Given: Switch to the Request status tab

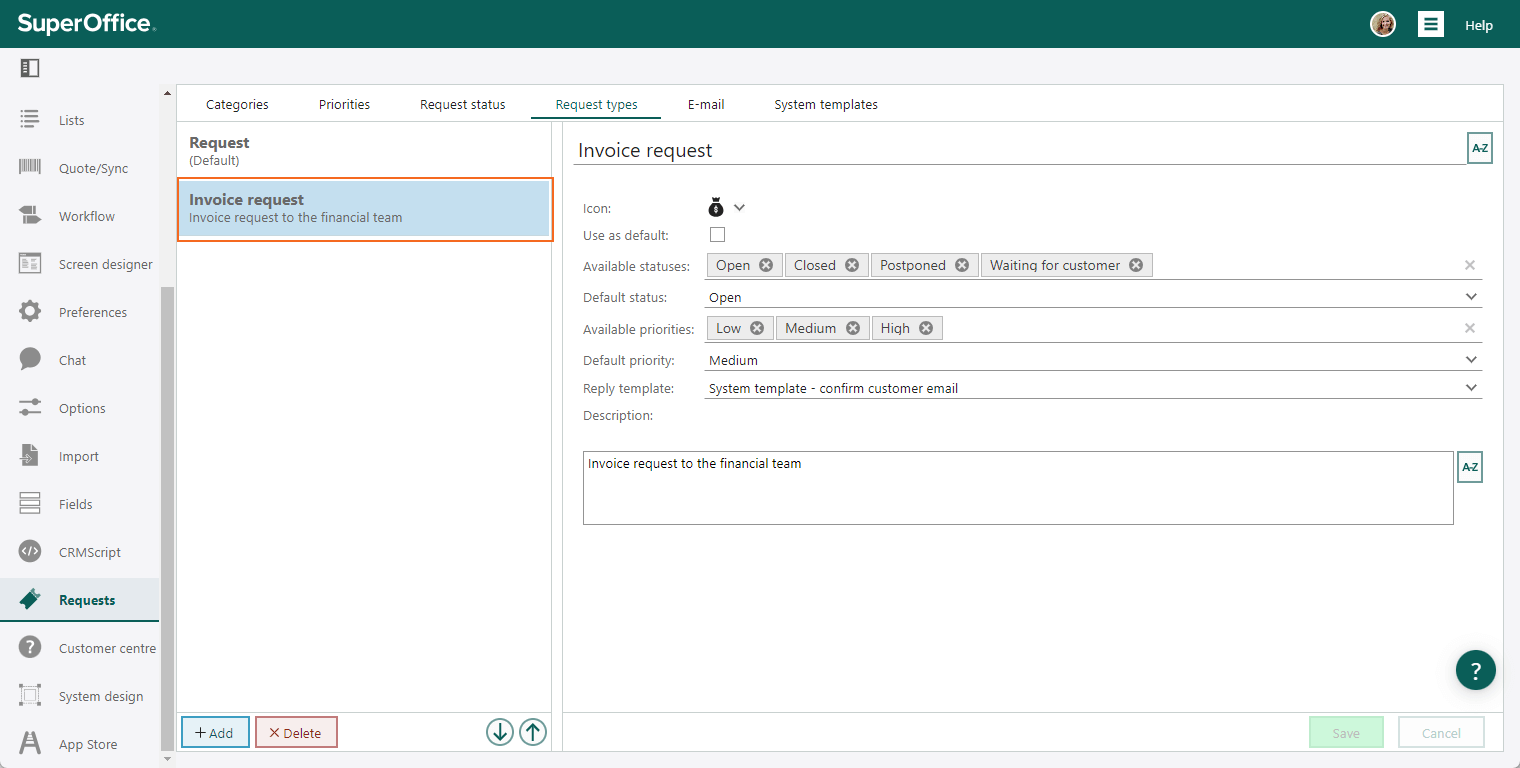Looking at the screenshot, I should [x=463, y=104].
